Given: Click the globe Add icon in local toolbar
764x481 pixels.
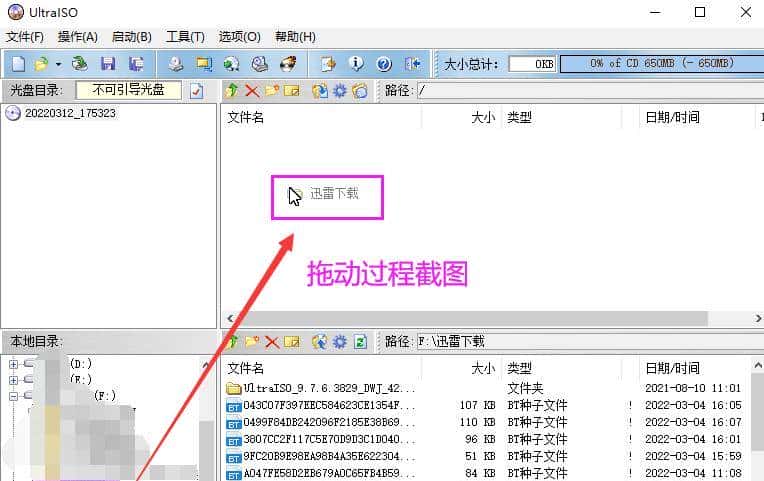Looking at the screenshot, I should (x=320, y=342).
